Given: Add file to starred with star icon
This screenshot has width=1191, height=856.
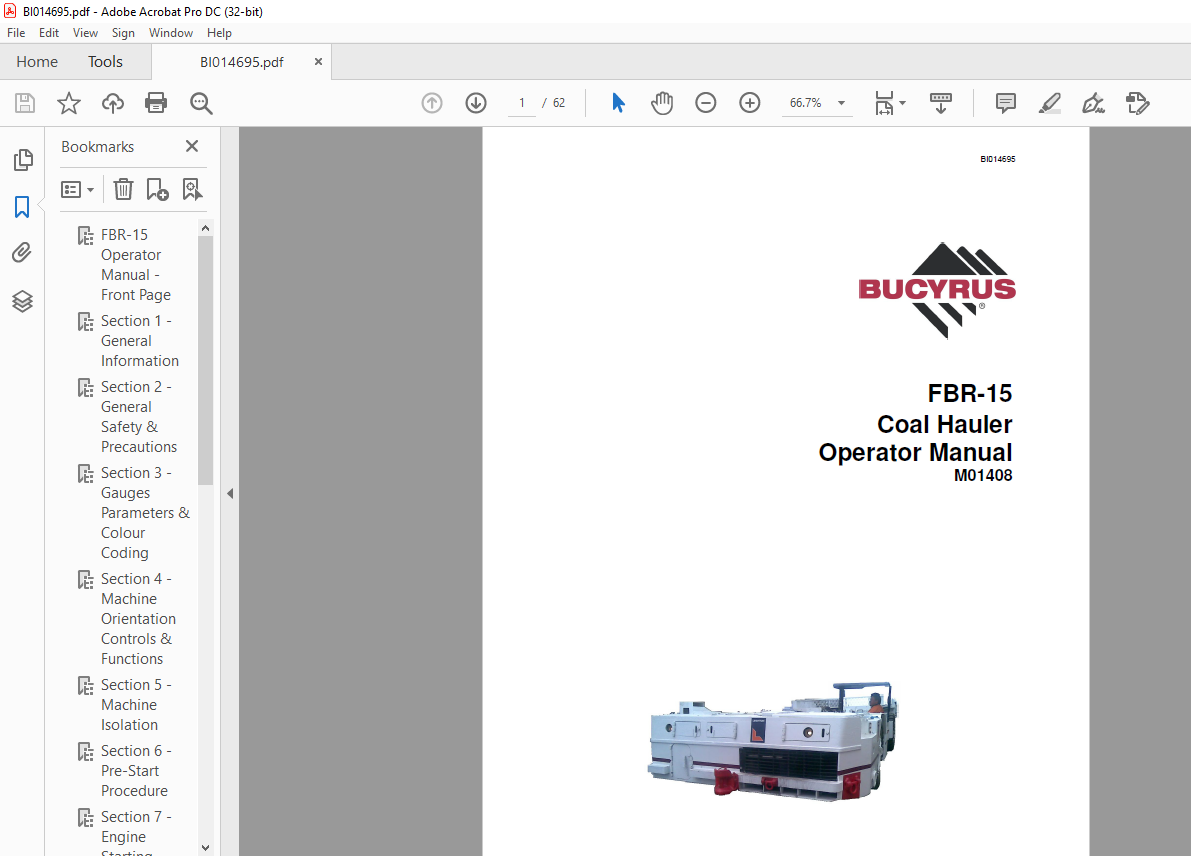Looking at the screenshot, I should tap(69, 103).
